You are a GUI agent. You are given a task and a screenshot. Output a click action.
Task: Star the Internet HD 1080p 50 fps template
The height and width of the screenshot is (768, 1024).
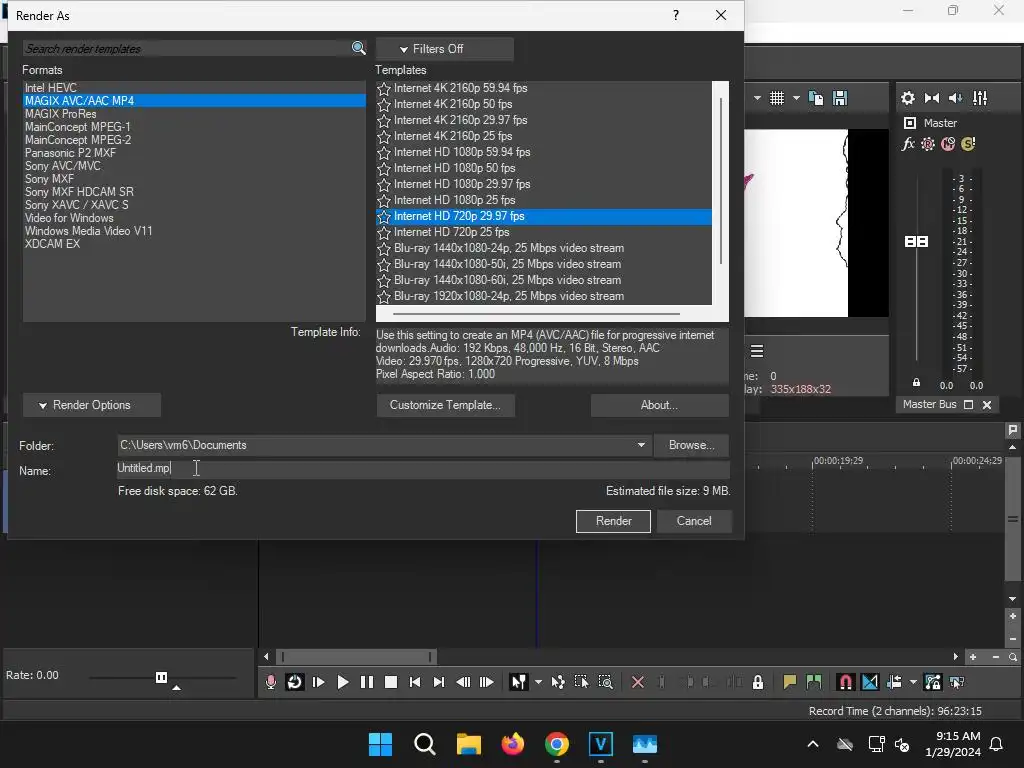(384, 168)
